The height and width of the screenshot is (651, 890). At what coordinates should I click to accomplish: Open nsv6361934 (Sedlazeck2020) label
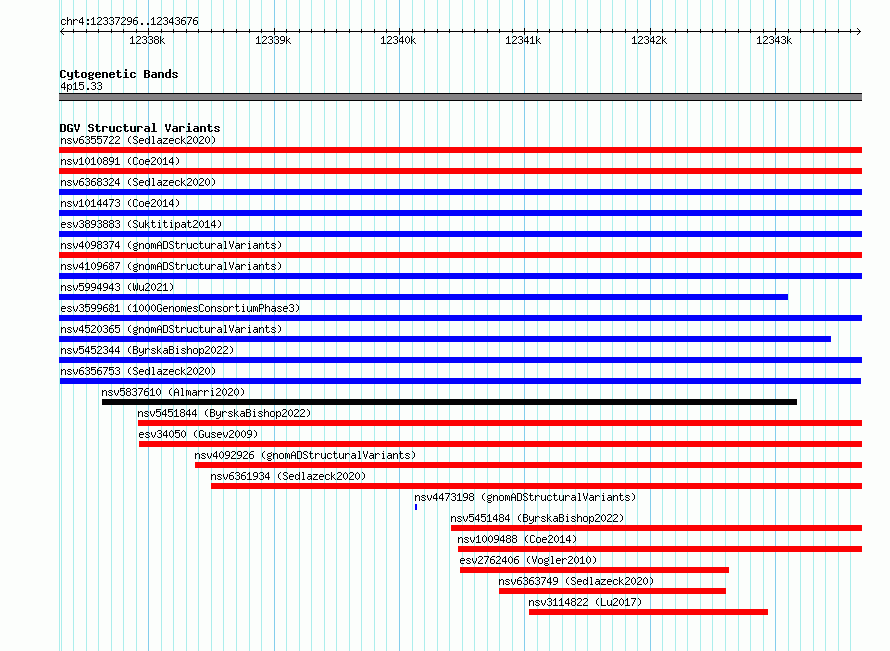point(288,476)
